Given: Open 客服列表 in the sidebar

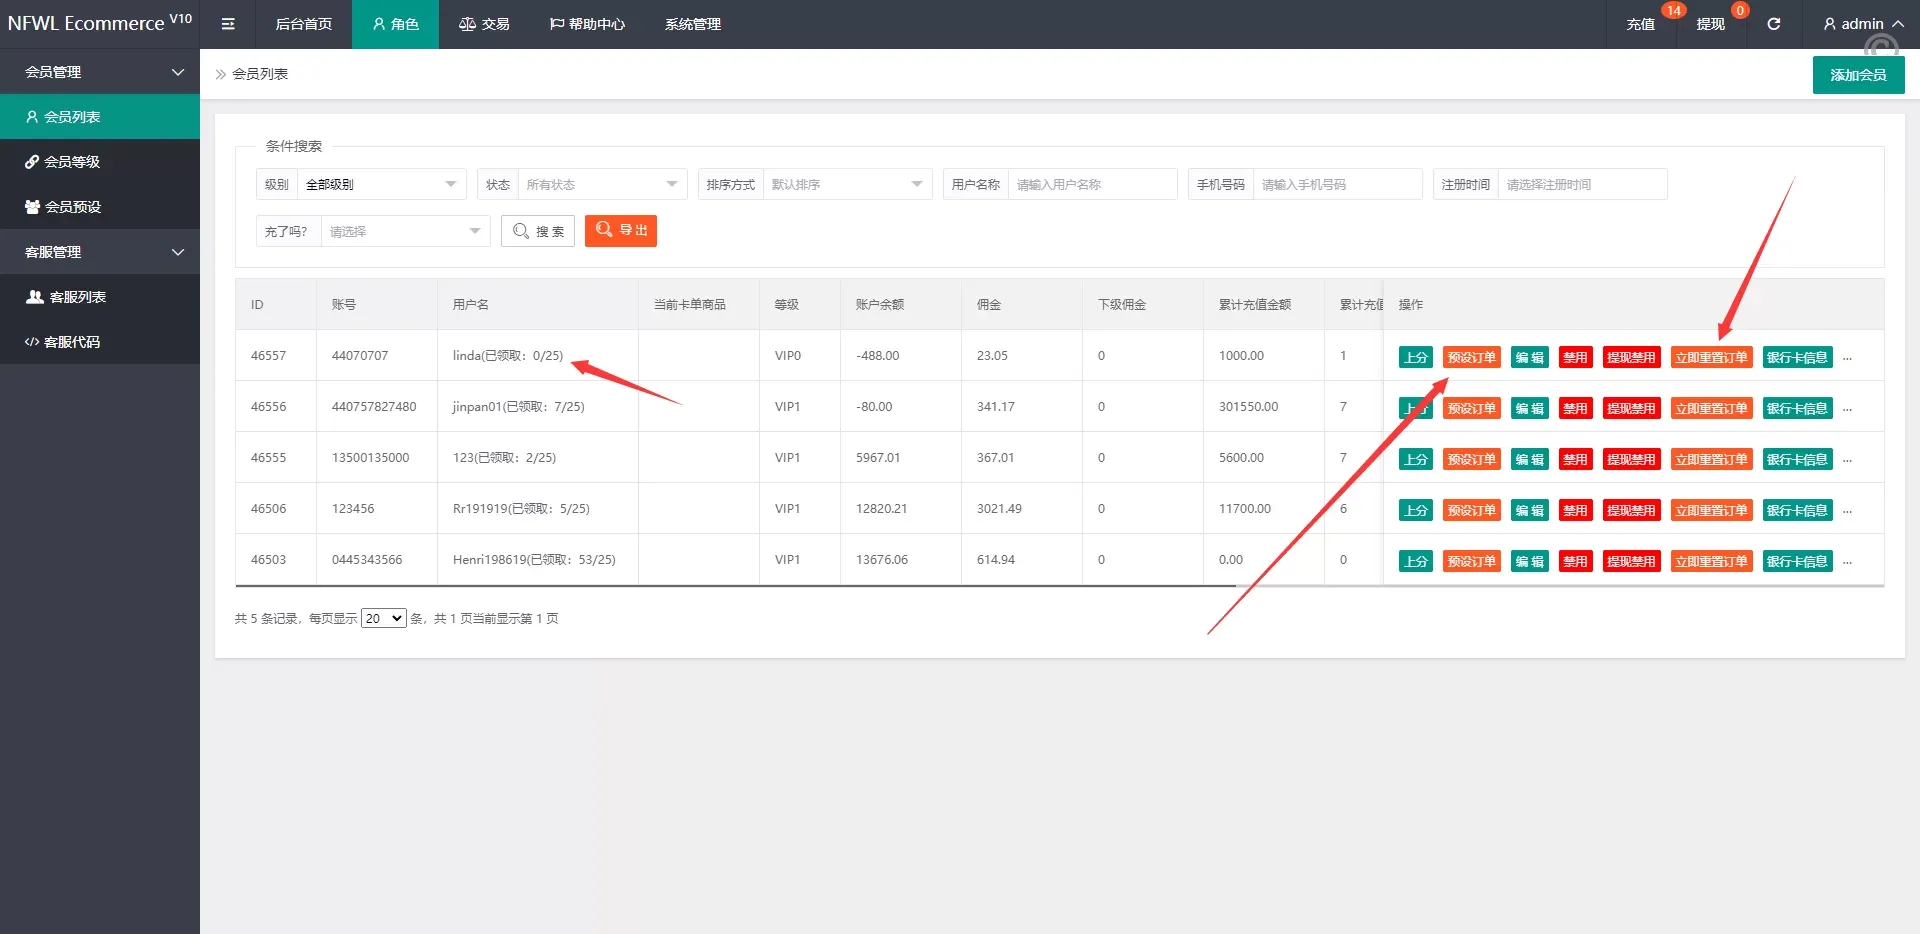Looking at the screenshot, I should point(77,297).
